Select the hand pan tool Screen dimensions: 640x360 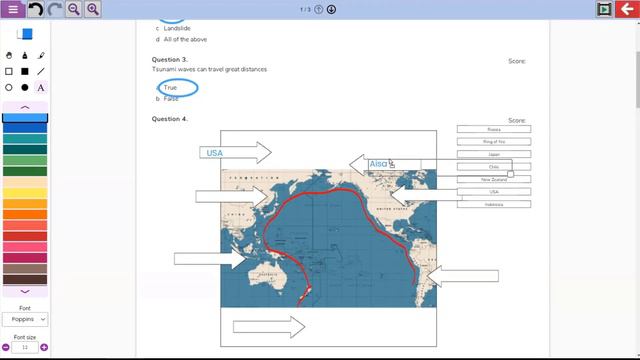click(x=9, y=56)
